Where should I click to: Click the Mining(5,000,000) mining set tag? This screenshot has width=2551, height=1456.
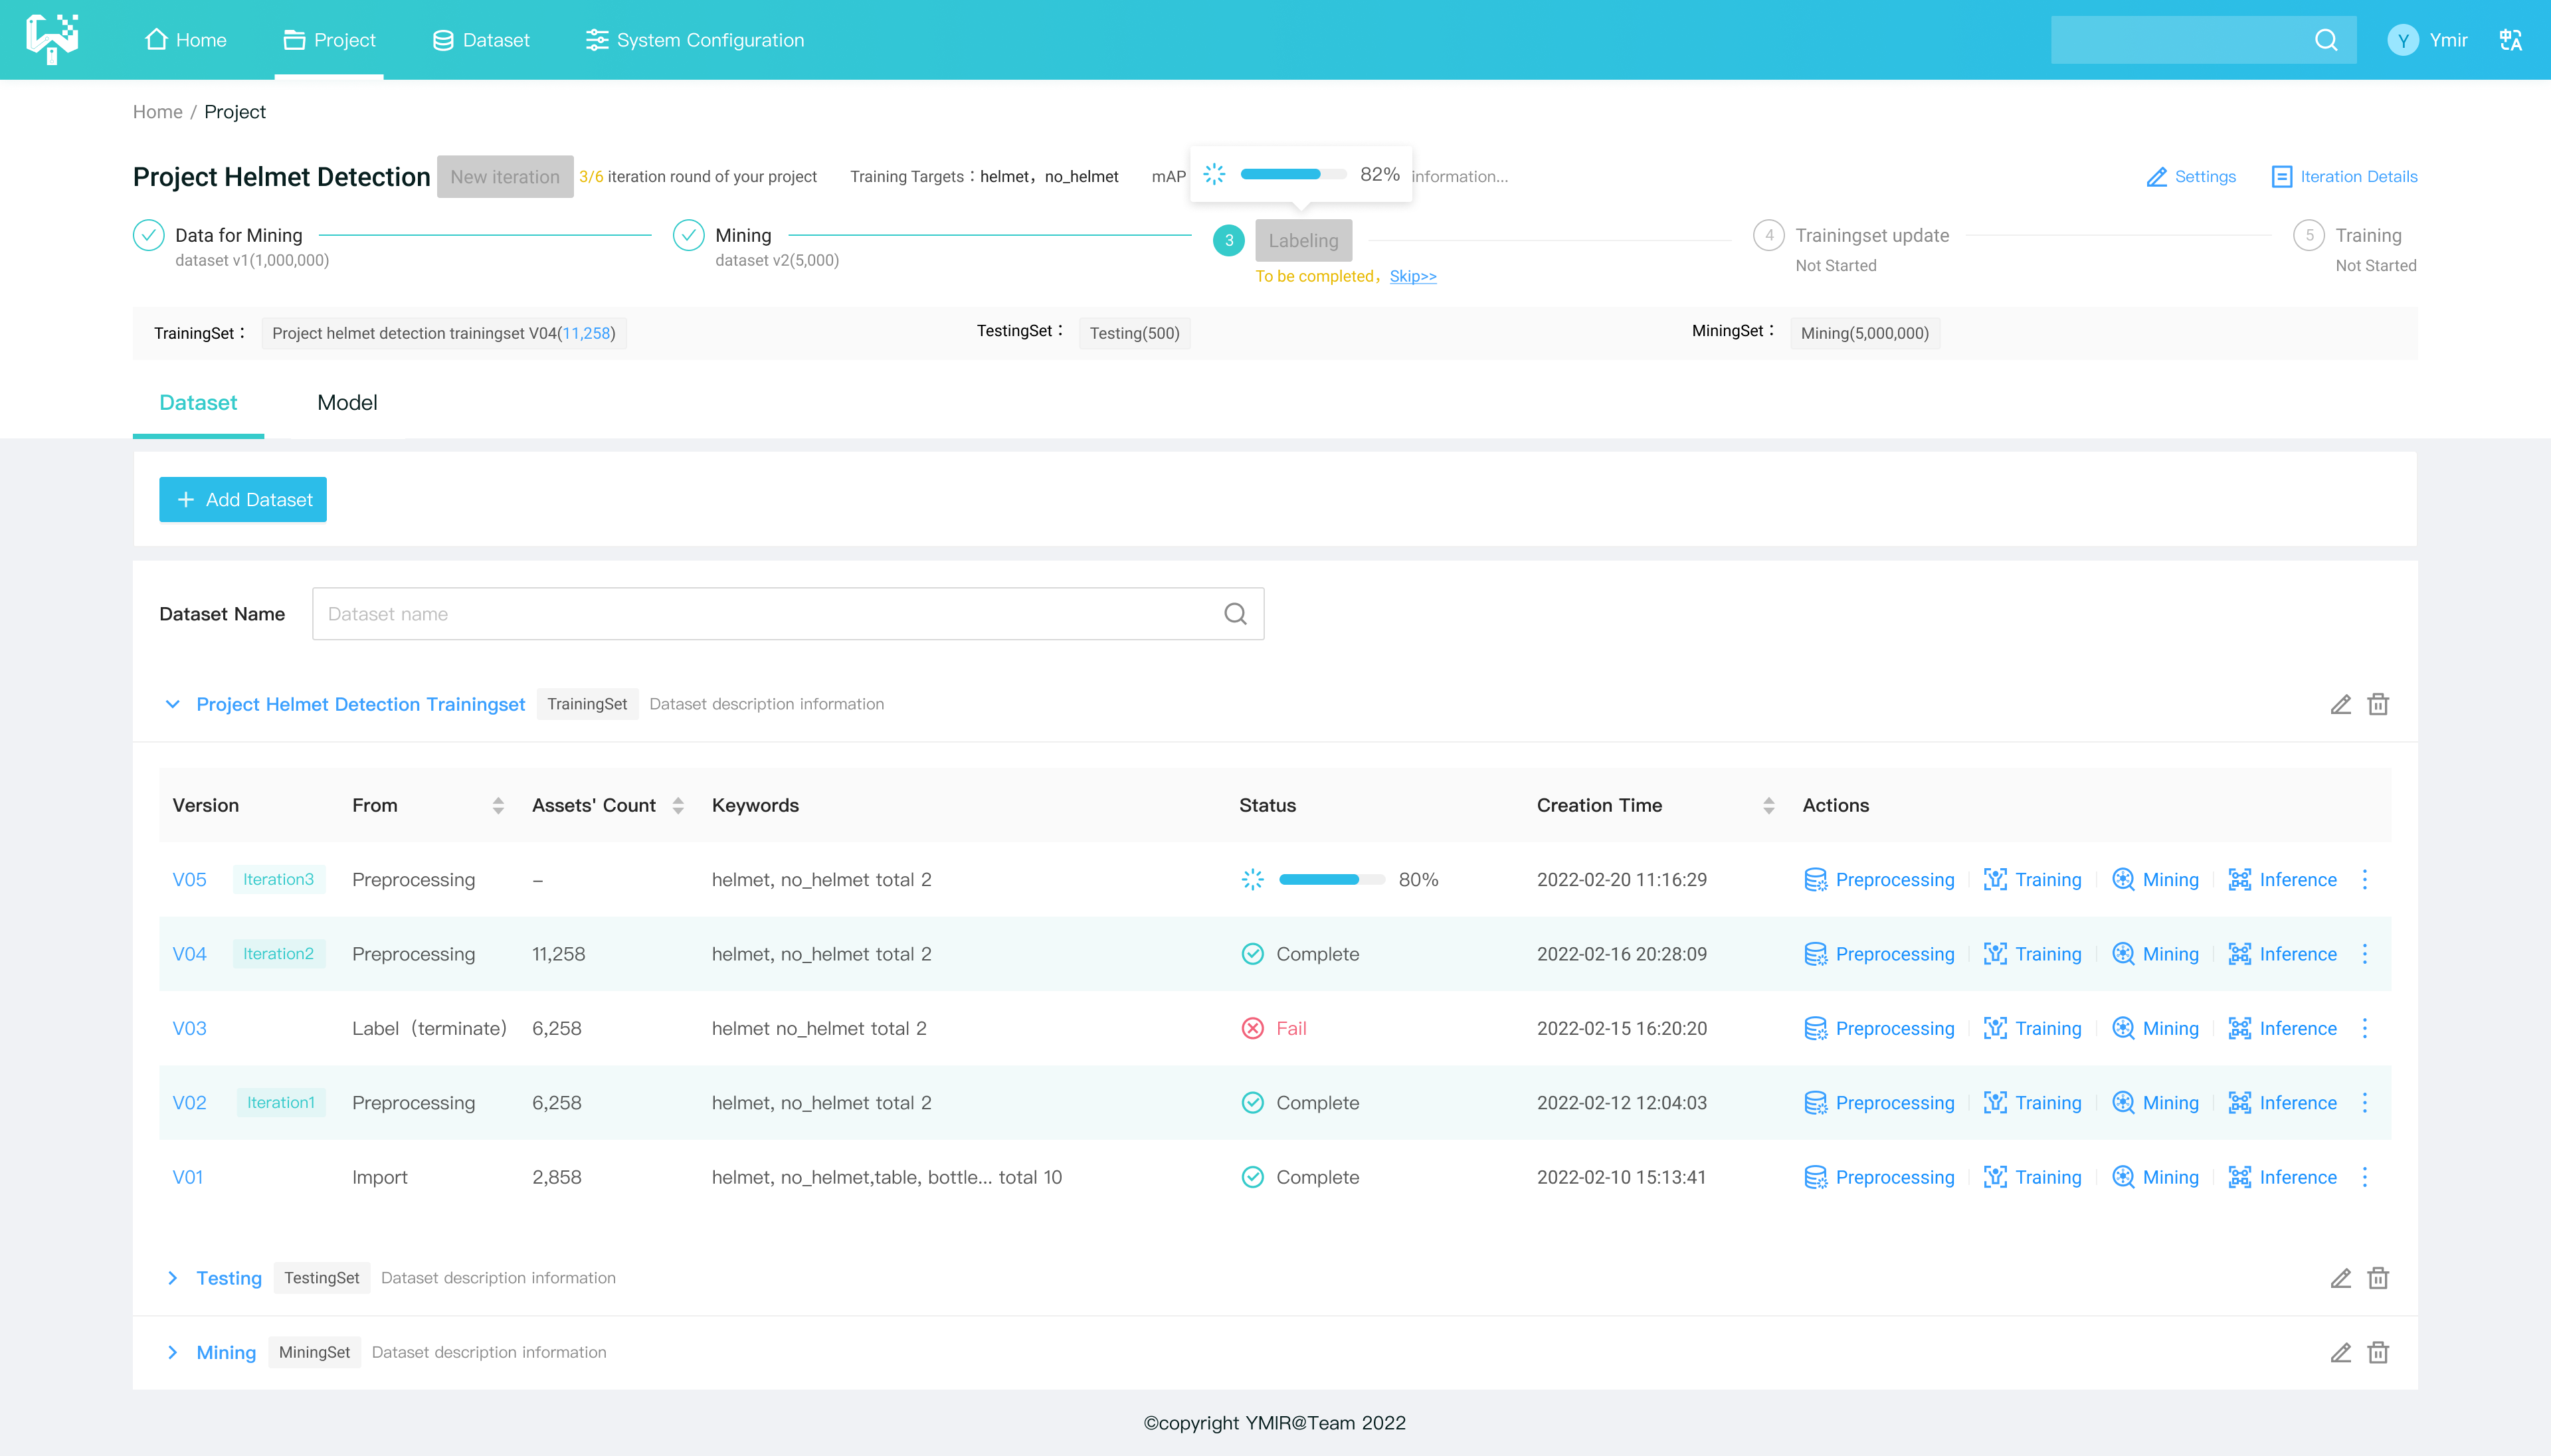point(1864,333)
